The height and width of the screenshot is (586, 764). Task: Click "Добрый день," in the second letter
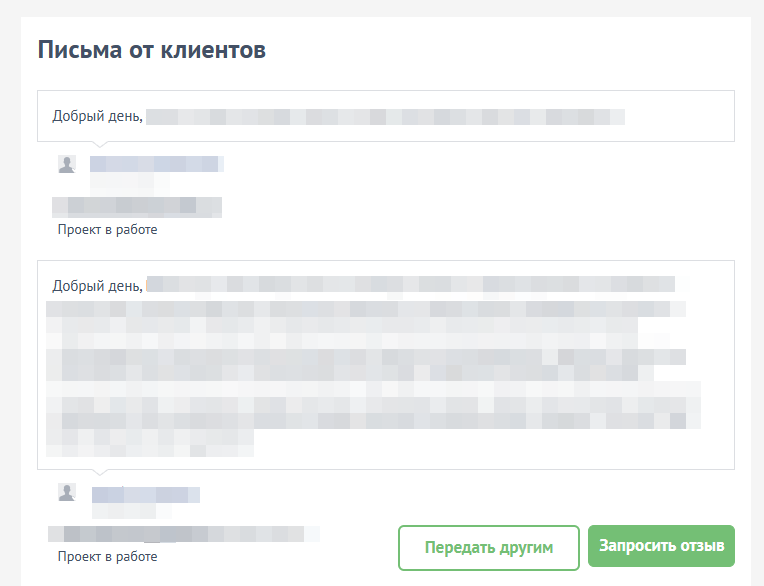click(98, 286)
